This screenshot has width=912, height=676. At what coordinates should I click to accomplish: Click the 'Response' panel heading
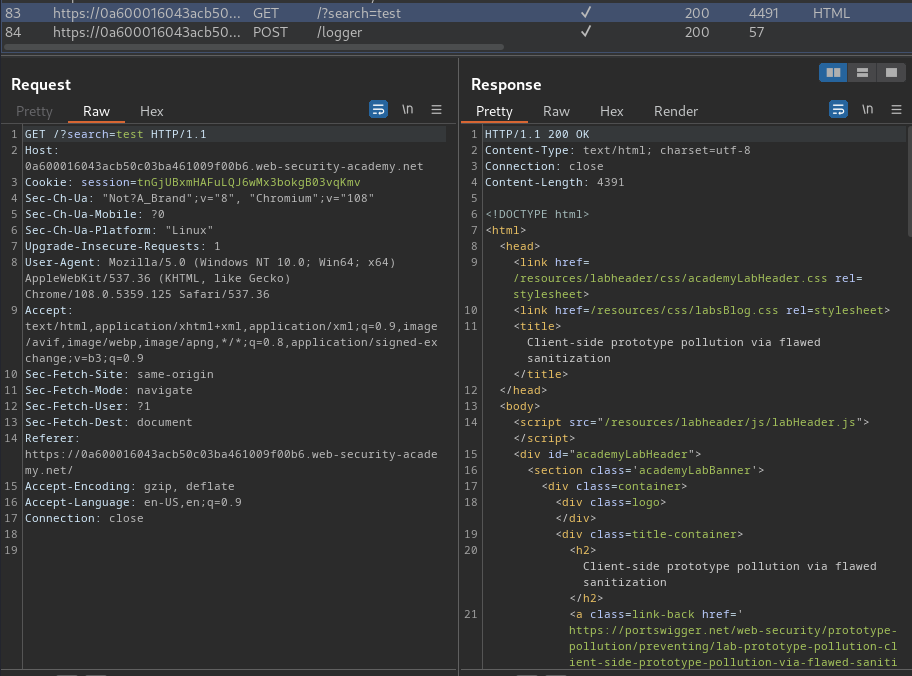click(x=506, y=85)
